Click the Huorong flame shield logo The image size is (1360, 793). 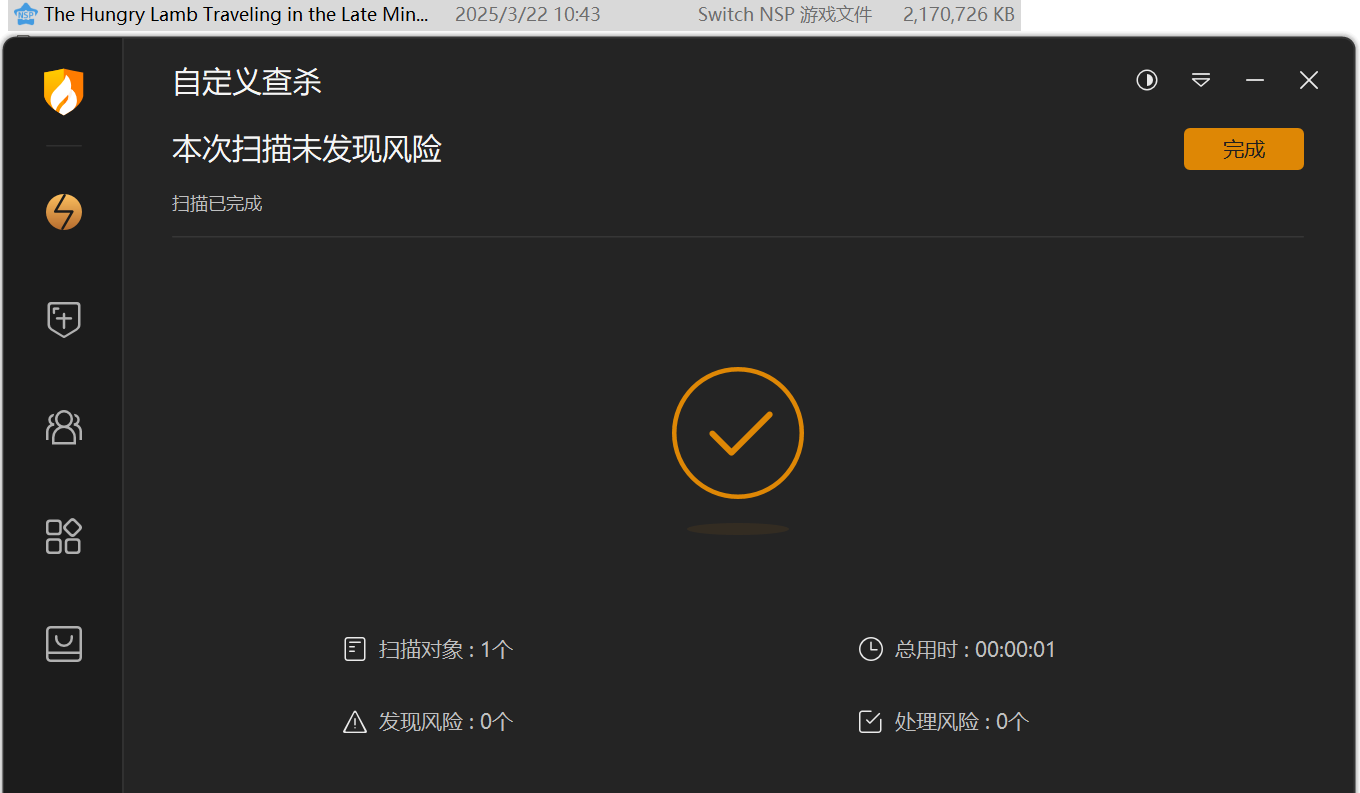click(x=63, y=92)
